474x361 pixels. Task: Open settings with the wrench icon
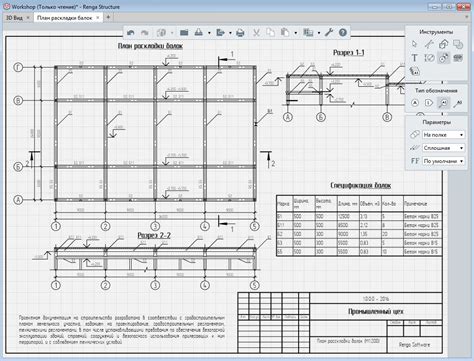coord(329,33)
